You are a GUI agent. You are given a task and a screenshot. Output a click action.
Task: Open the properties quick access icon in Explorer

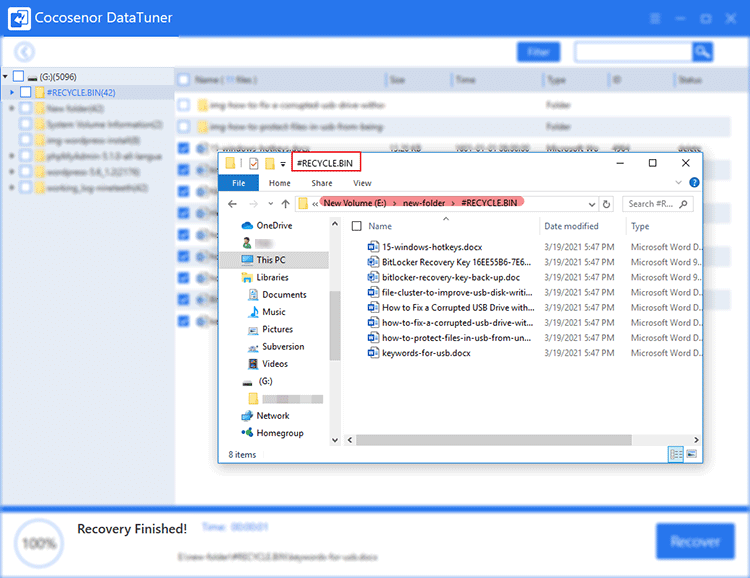[254, 164]
